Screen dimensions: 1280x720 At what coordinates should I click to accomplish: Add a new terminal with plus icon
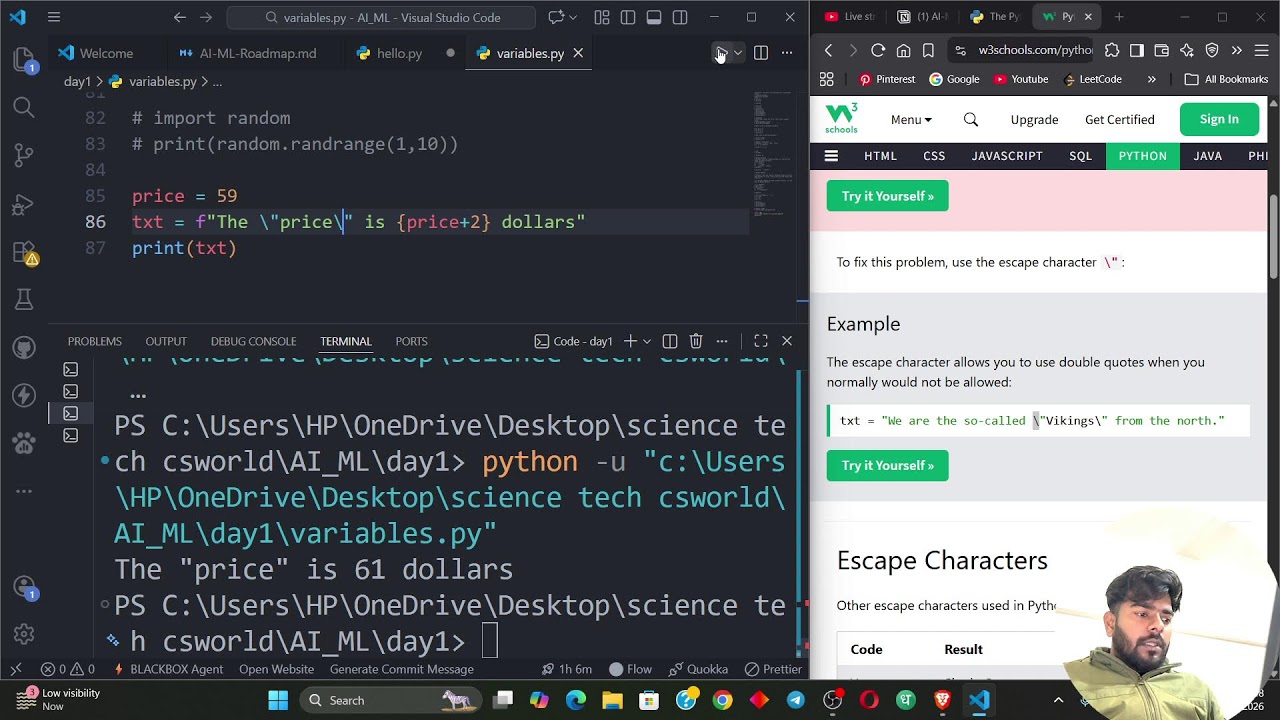pyautogui.click(x=630, y=341)
